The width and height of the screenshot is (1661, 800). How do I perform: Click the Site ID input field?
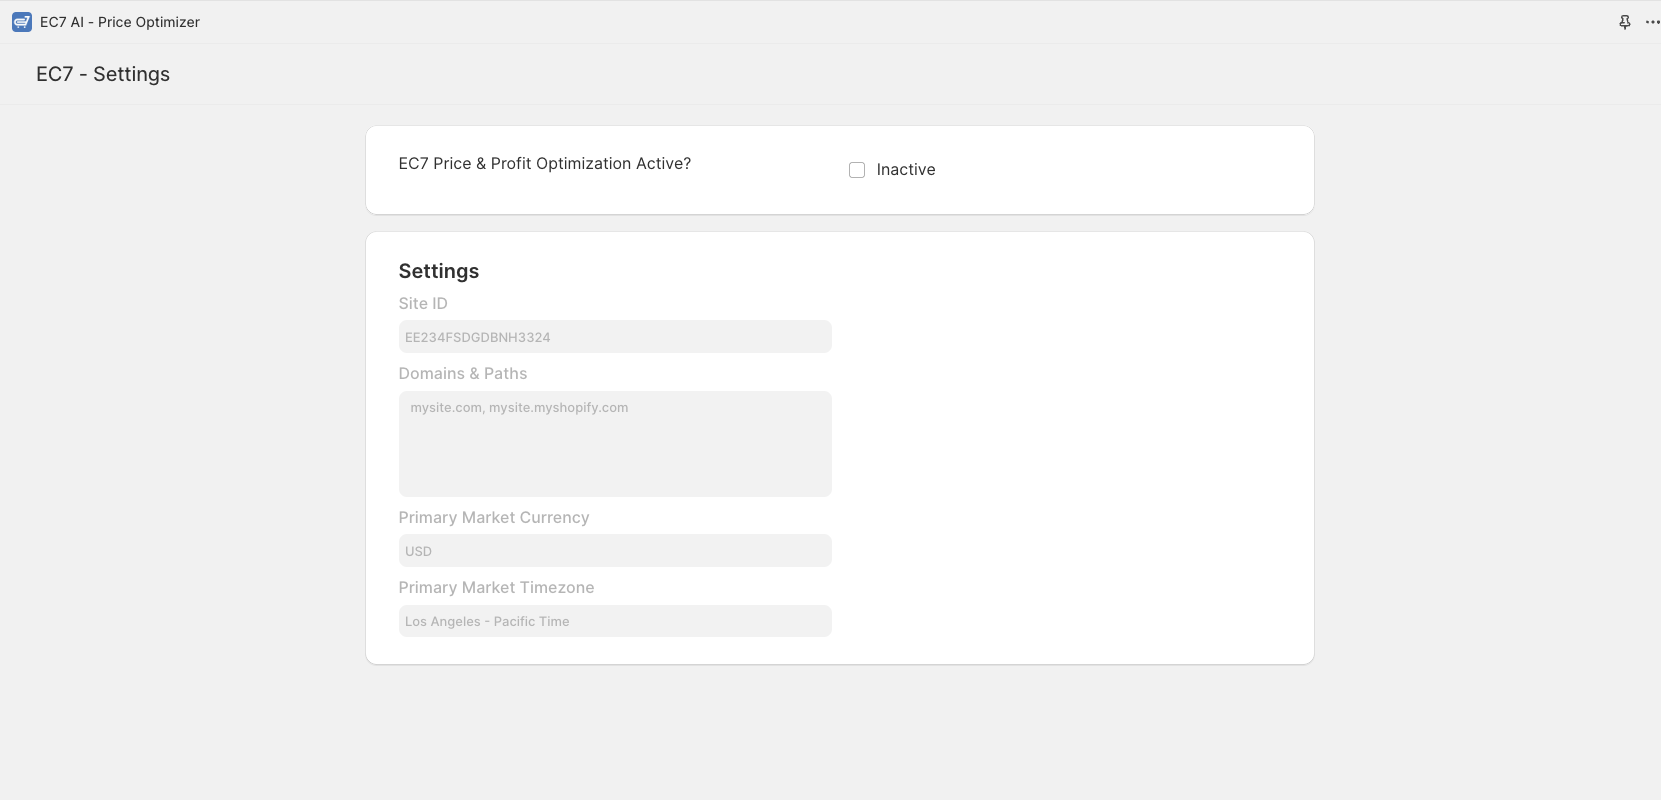point(615,337)
